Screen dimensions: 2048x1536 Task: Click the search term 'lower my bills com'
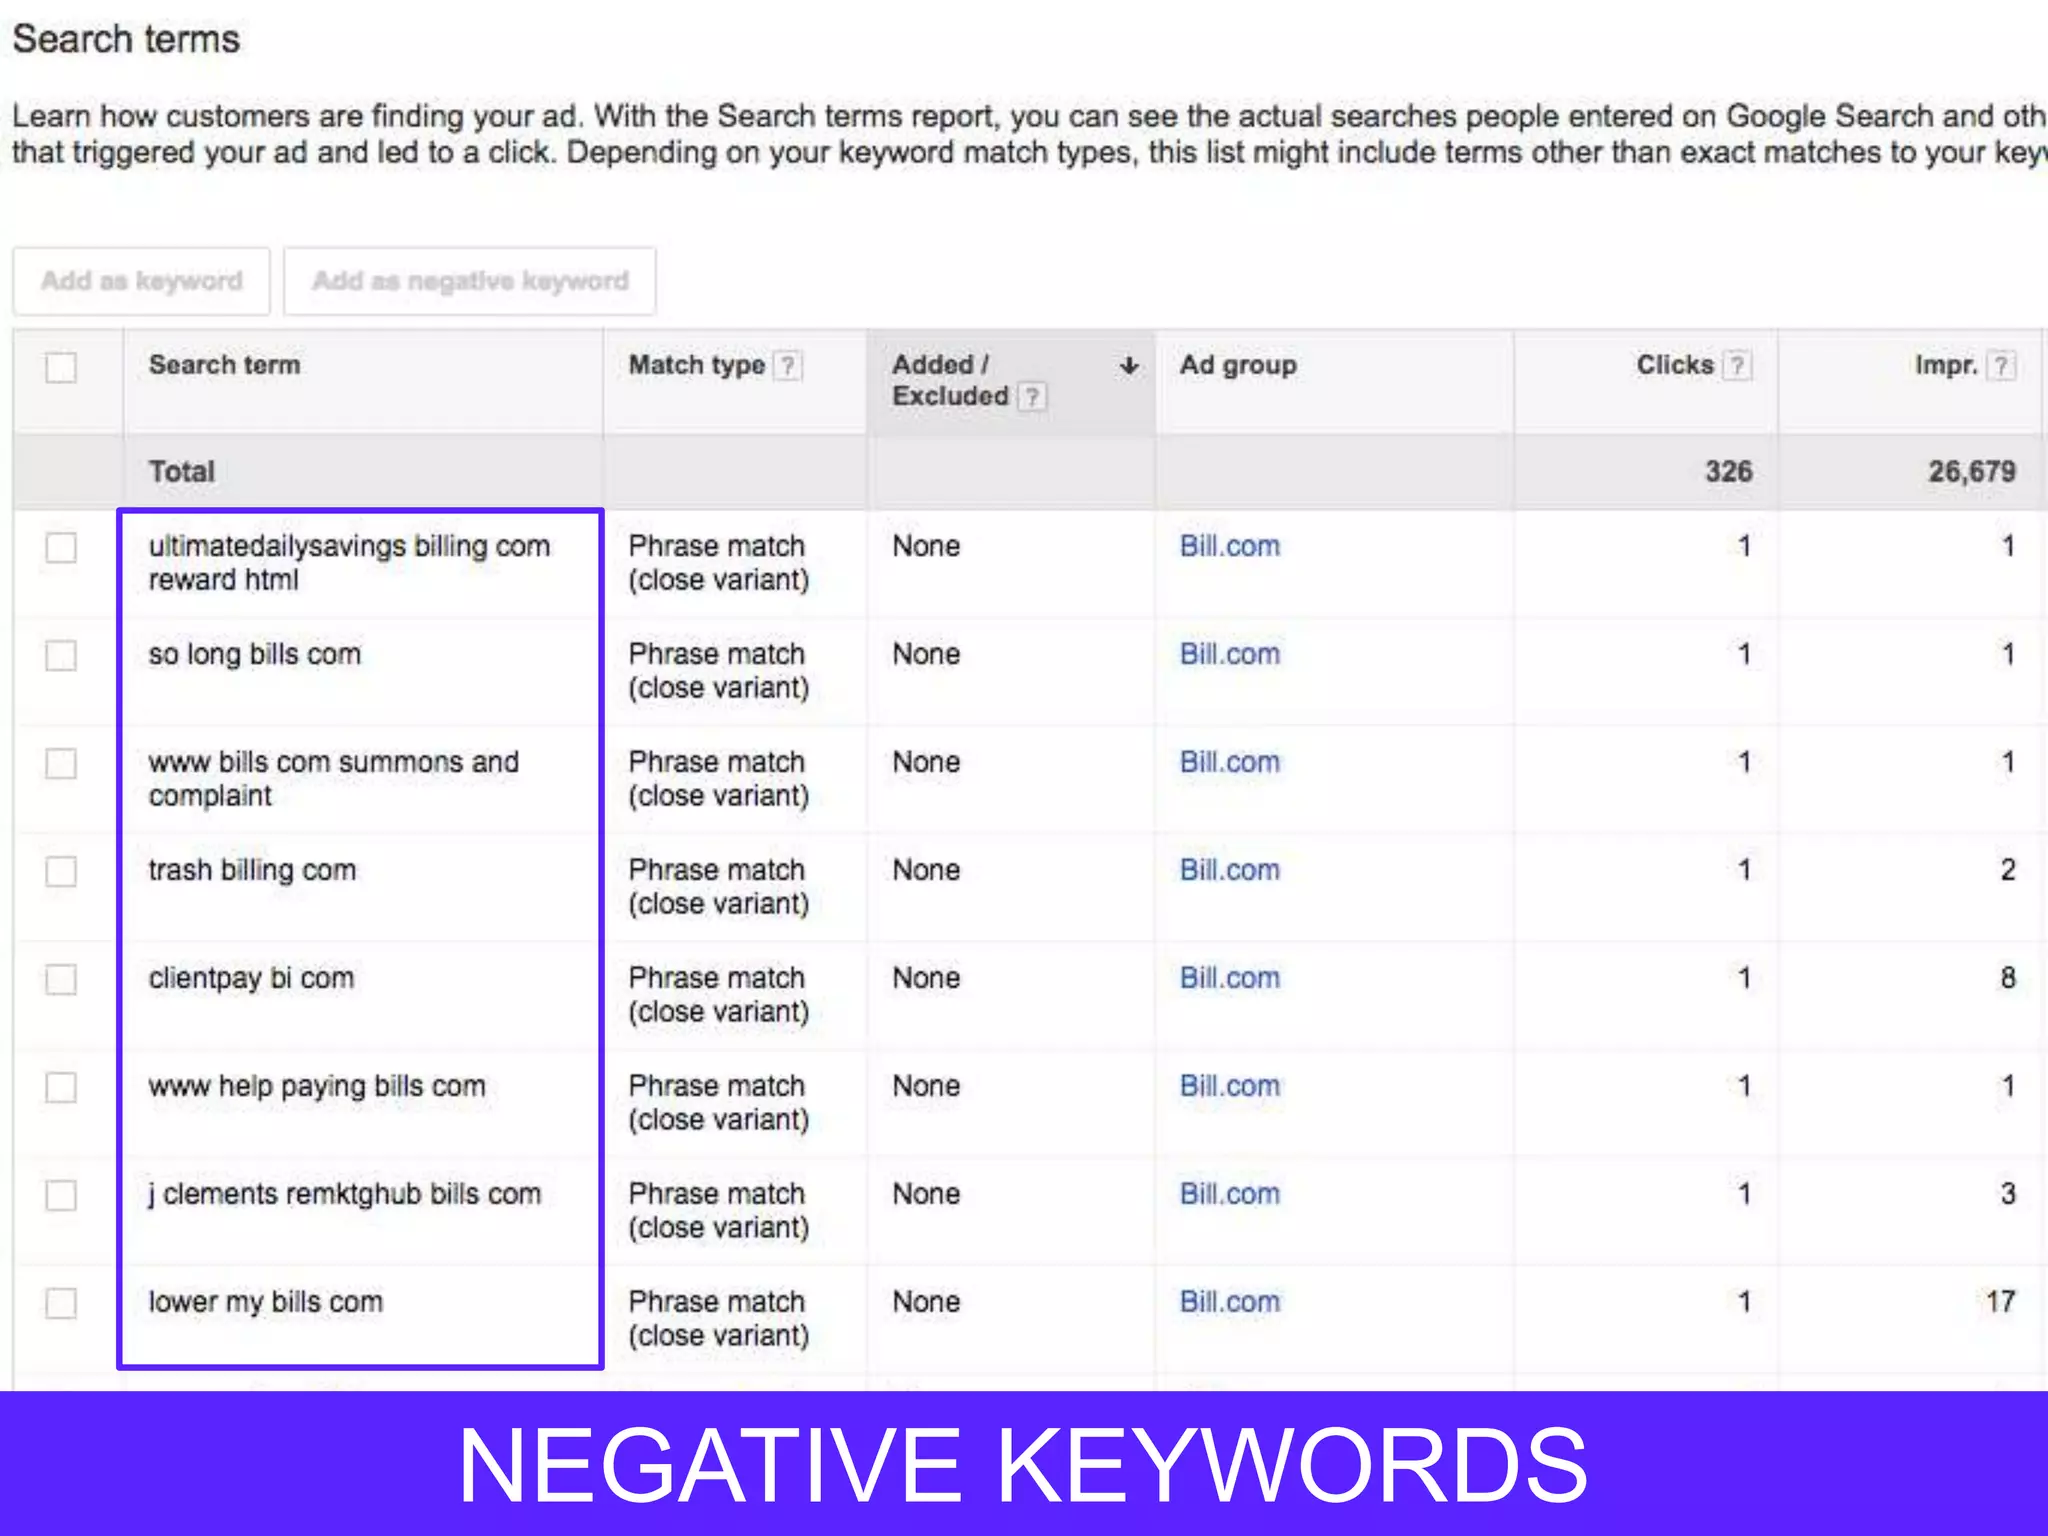(266, 1302)
